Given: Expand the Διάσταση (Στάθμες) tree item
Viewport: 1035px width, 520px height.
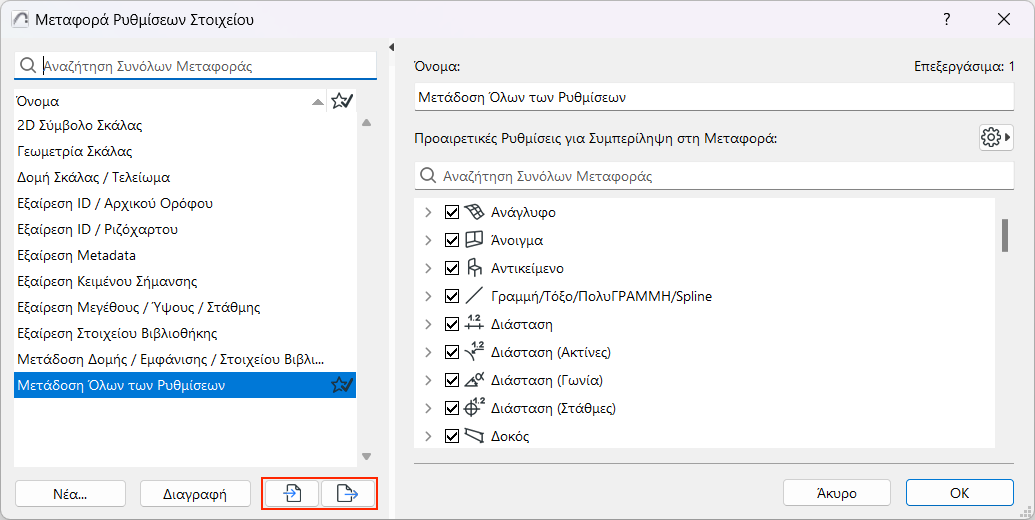Looking at the screenshot, I should 428,408.
